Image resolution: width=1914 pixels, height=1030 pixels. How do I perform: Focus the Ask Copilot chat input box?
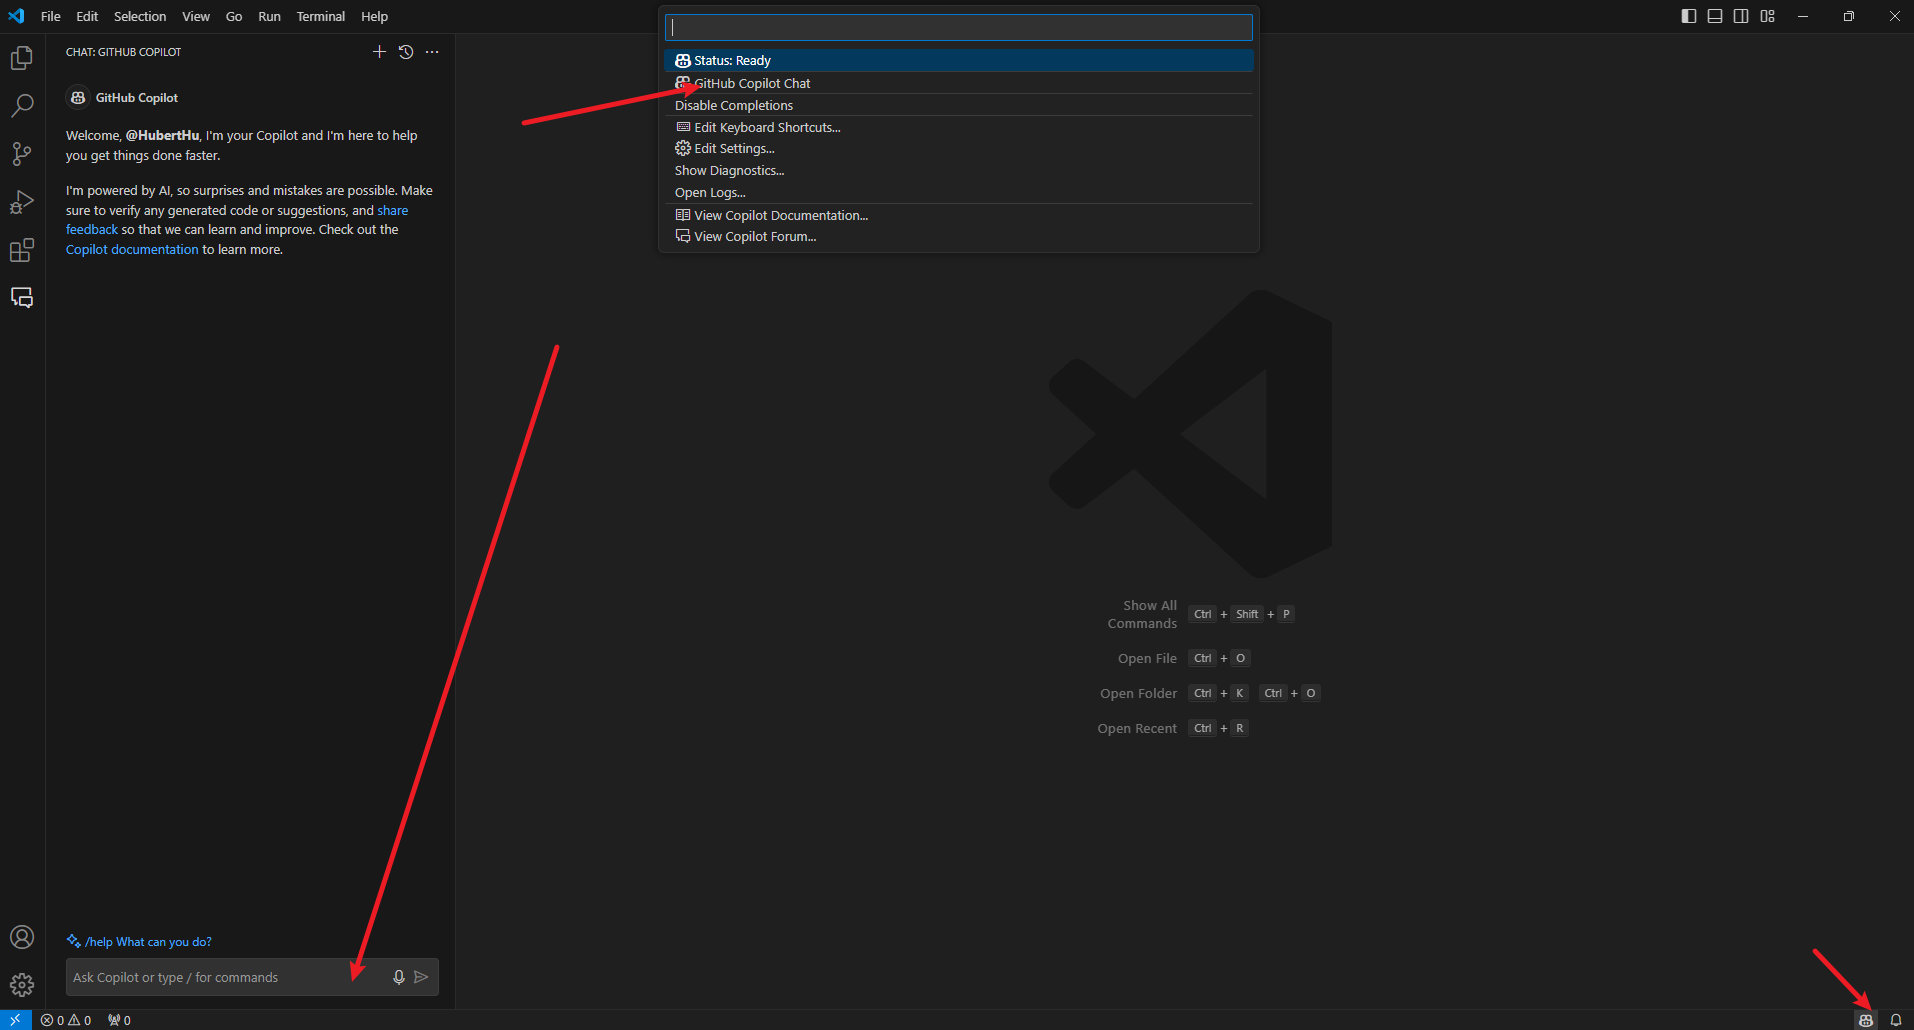(228, 977)
